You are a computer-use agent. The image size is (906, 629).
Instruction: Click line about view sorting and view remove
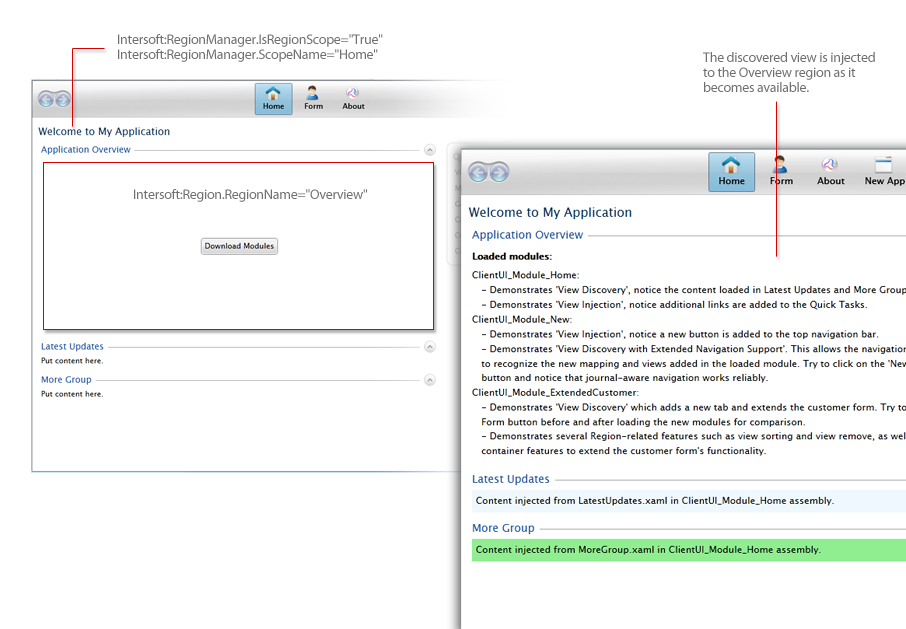coord(693,436)
